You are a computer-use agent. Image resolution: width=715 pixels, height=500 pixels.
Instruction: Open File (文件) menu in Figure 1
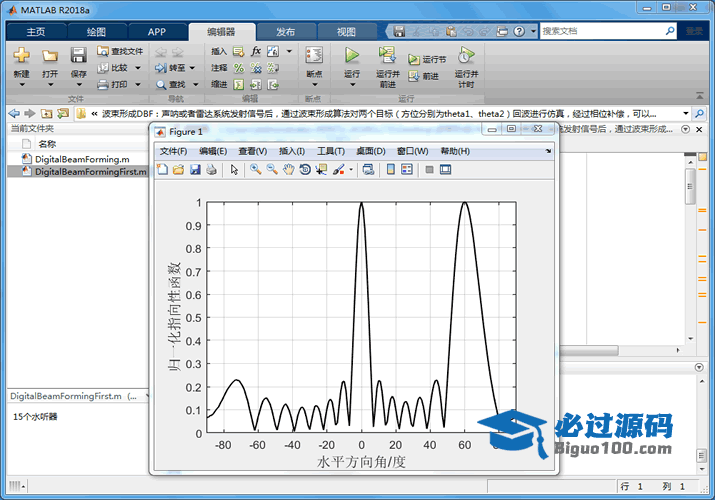pos(173,151)
